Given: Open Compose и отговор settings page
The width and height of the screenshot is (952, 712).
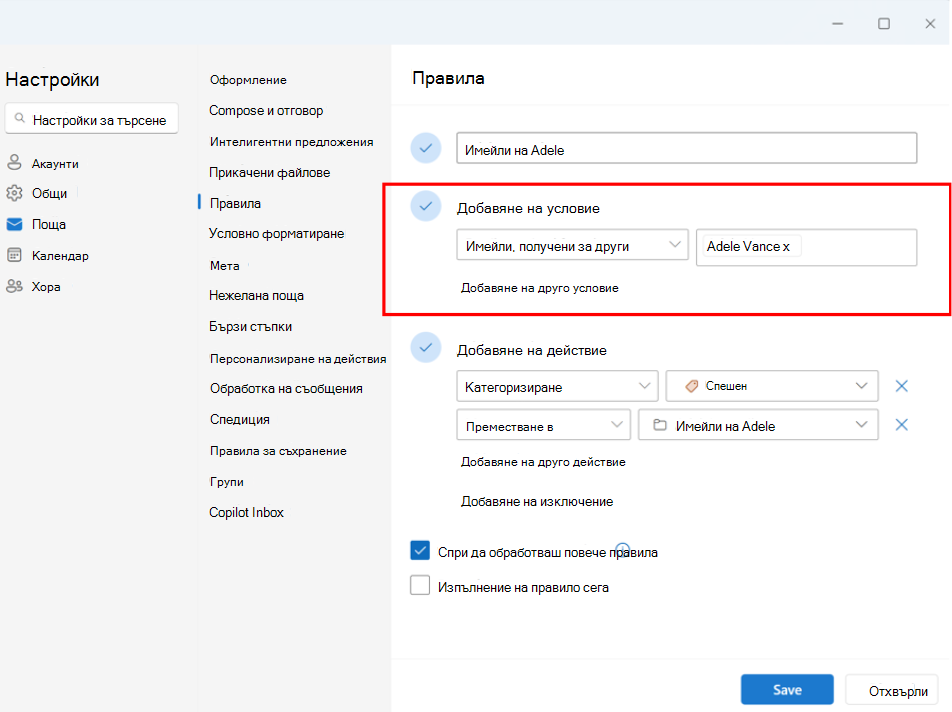Looking at the screenshot, I should tap(266, 110).
